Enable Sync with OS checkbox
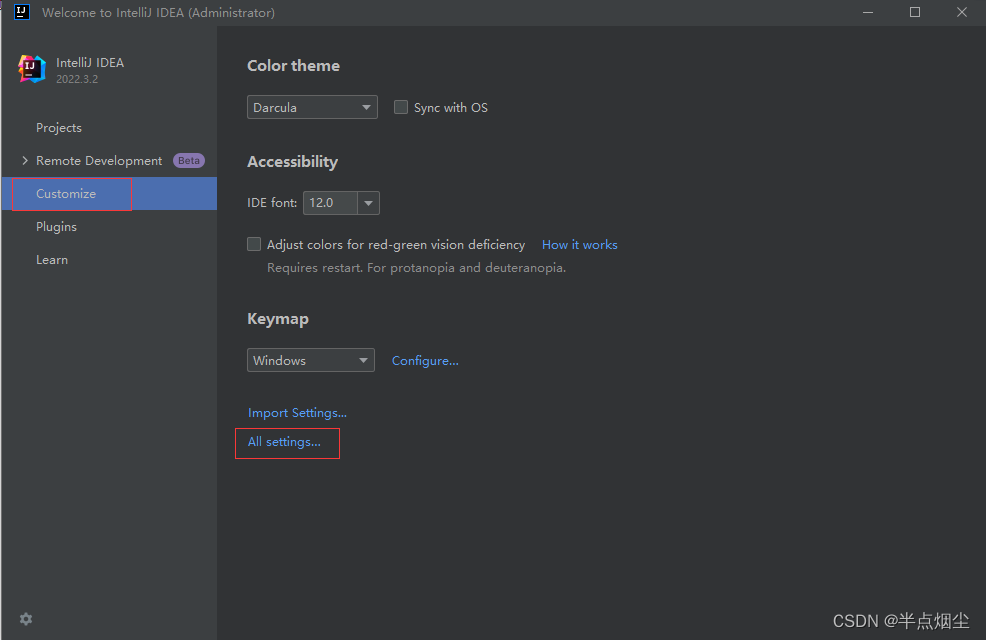This screenshot has width=986, height=640. point(401,108)
